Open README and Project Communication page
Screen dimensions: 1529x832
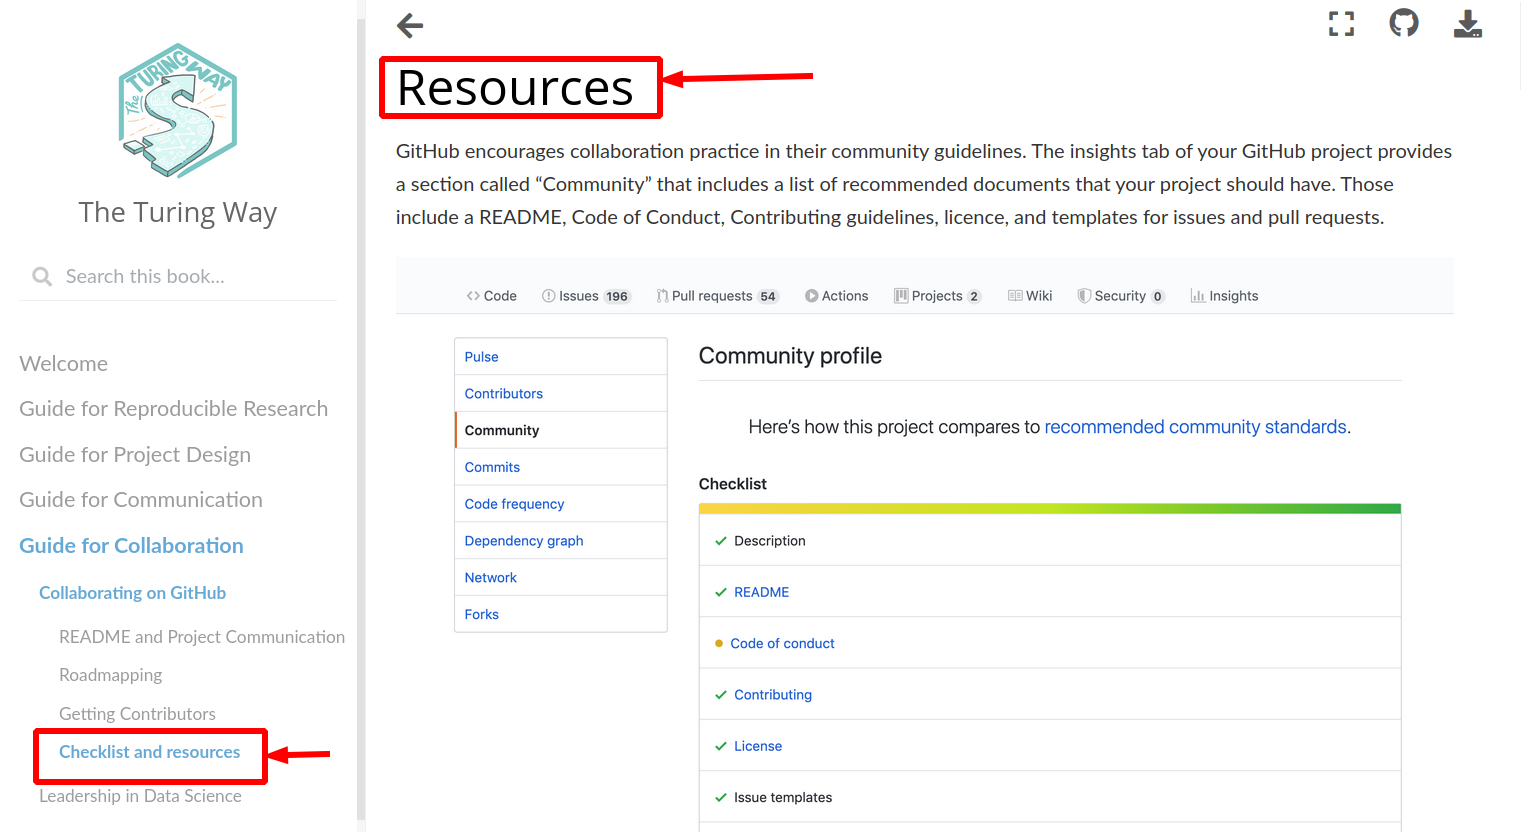click(x=202, y=637)
